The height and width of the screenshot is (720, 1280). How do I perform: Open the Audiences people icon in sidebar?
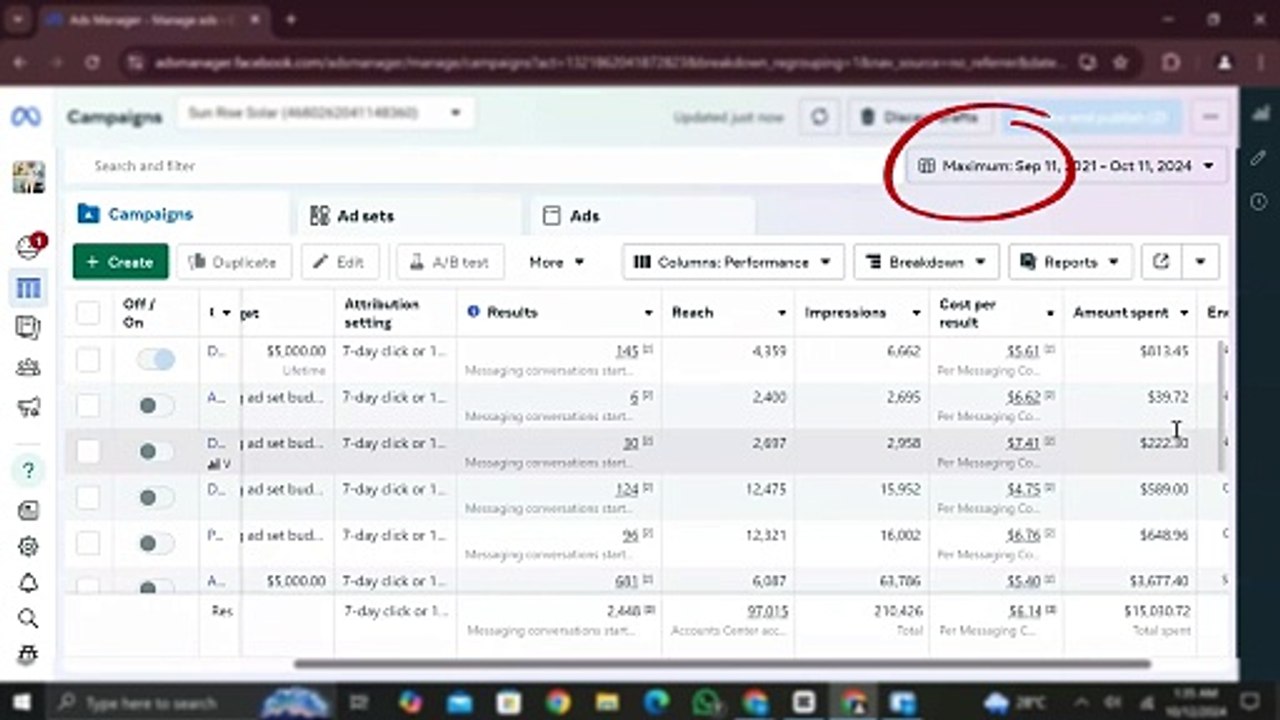click(x=28, y=366)
